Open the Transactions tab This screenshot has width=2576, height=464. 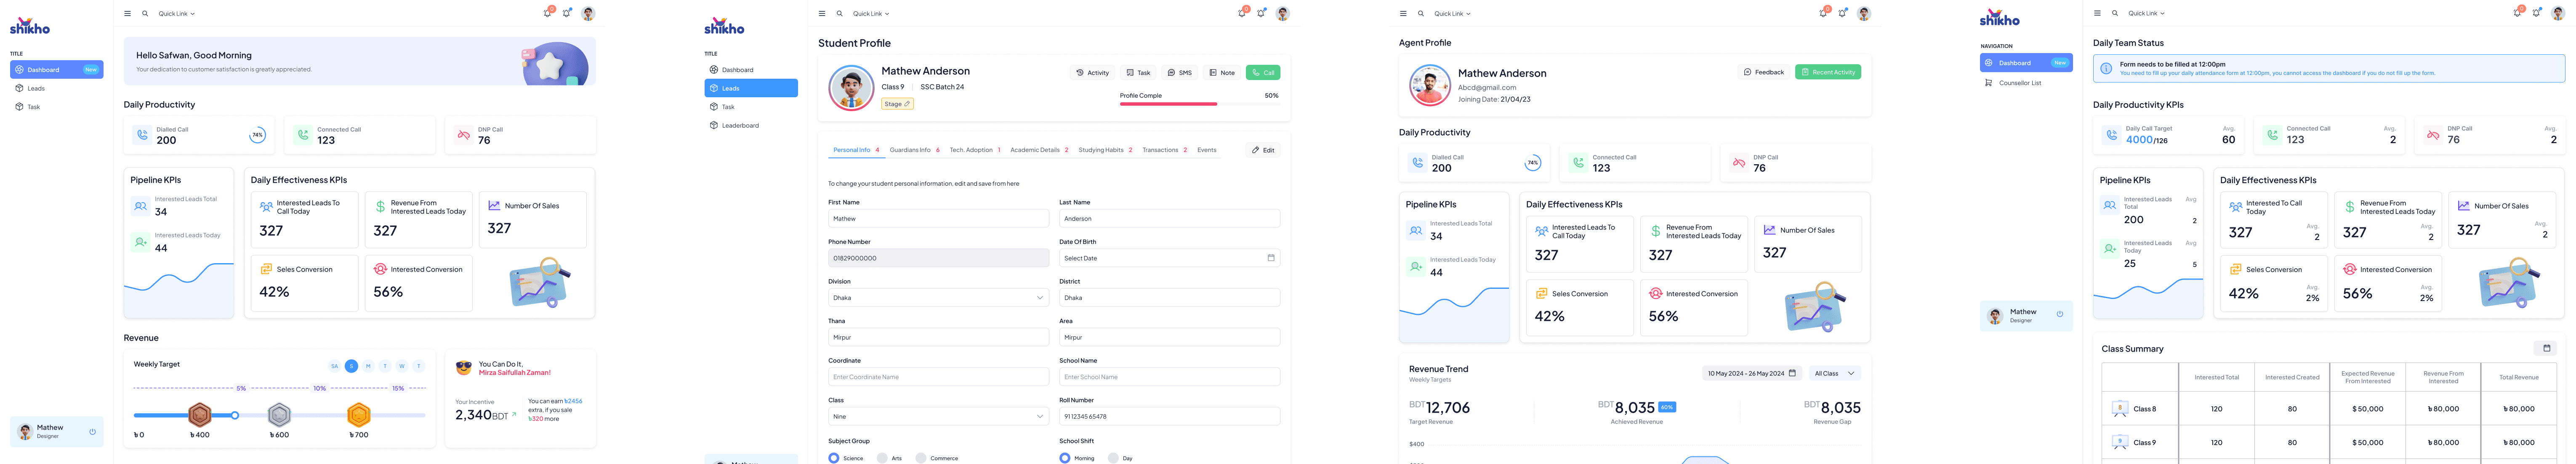tap(1161, 149)
